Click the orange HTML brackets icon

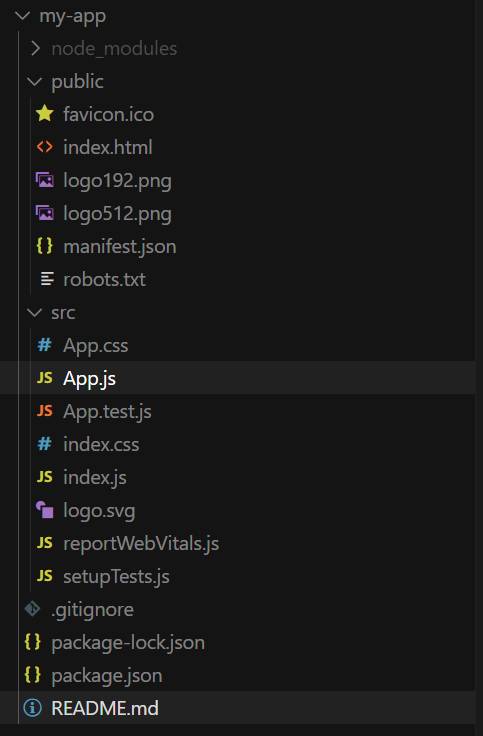(x=45, y=147)
